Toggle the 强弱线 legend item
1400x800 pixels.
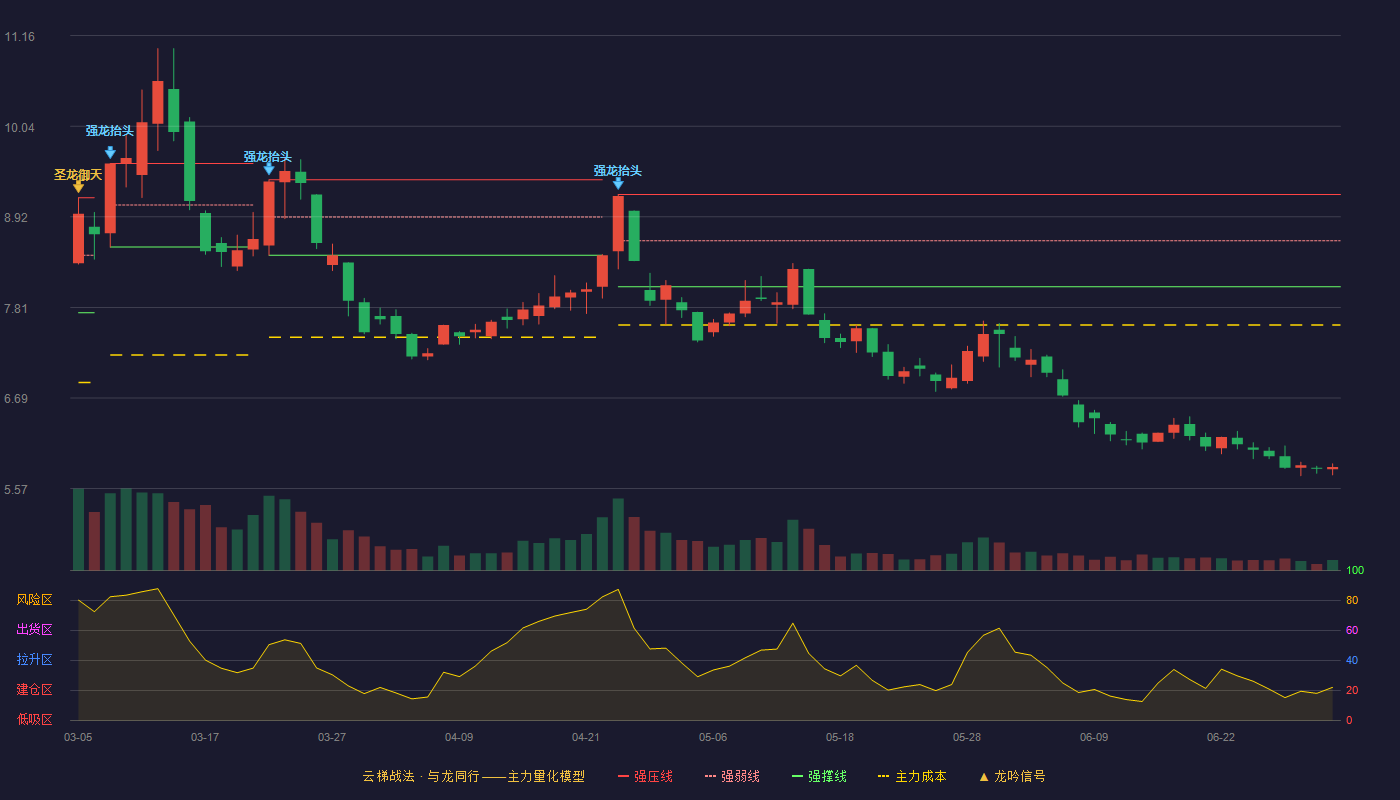click(x=732, y=776)
